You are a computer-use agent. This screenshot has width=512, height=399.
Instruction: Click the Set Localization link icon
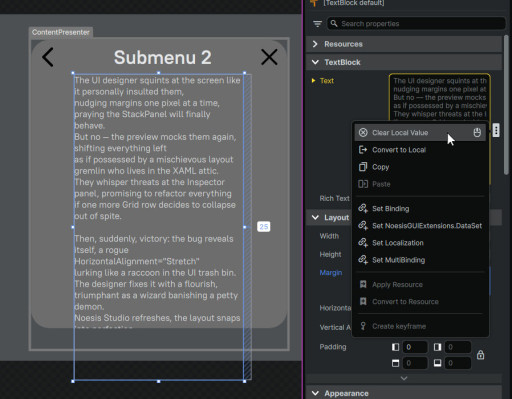tap(363, 243)
